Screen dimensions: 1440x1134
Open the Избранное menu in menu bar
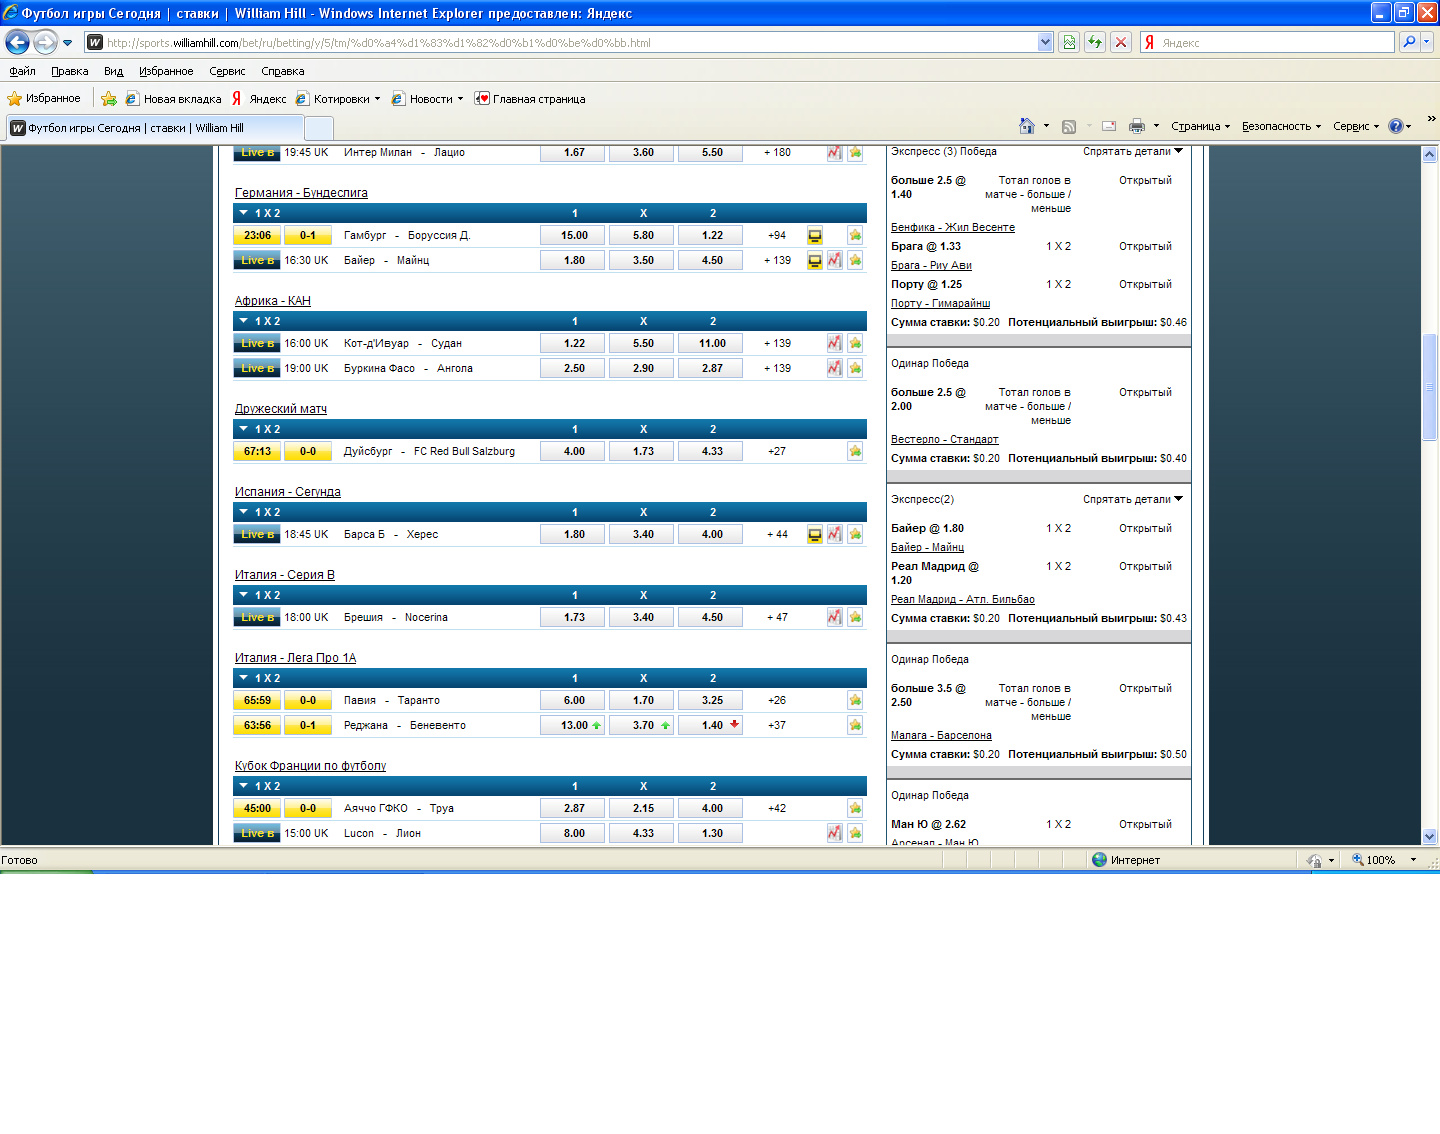[x=166, y=71]
